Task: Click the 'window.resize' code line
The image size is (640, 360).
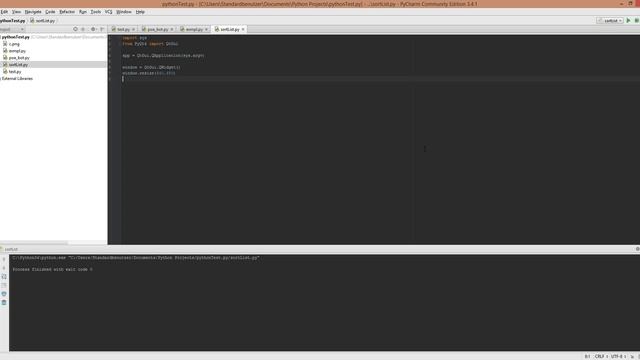Action: click(149, 73)
